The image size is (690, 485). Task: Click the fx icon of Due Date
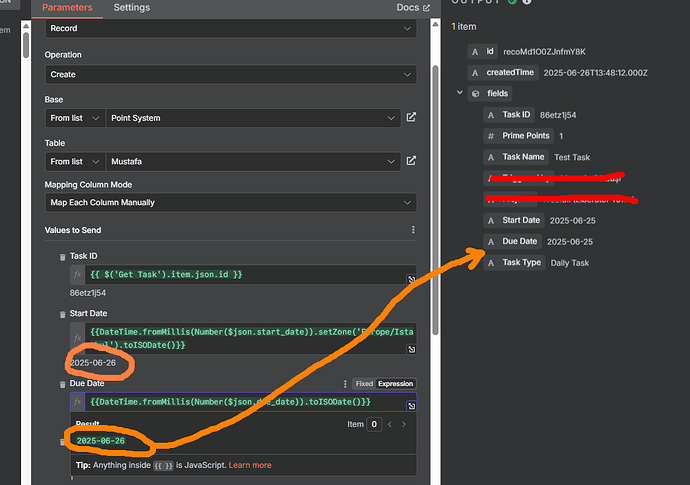point(77,402)
